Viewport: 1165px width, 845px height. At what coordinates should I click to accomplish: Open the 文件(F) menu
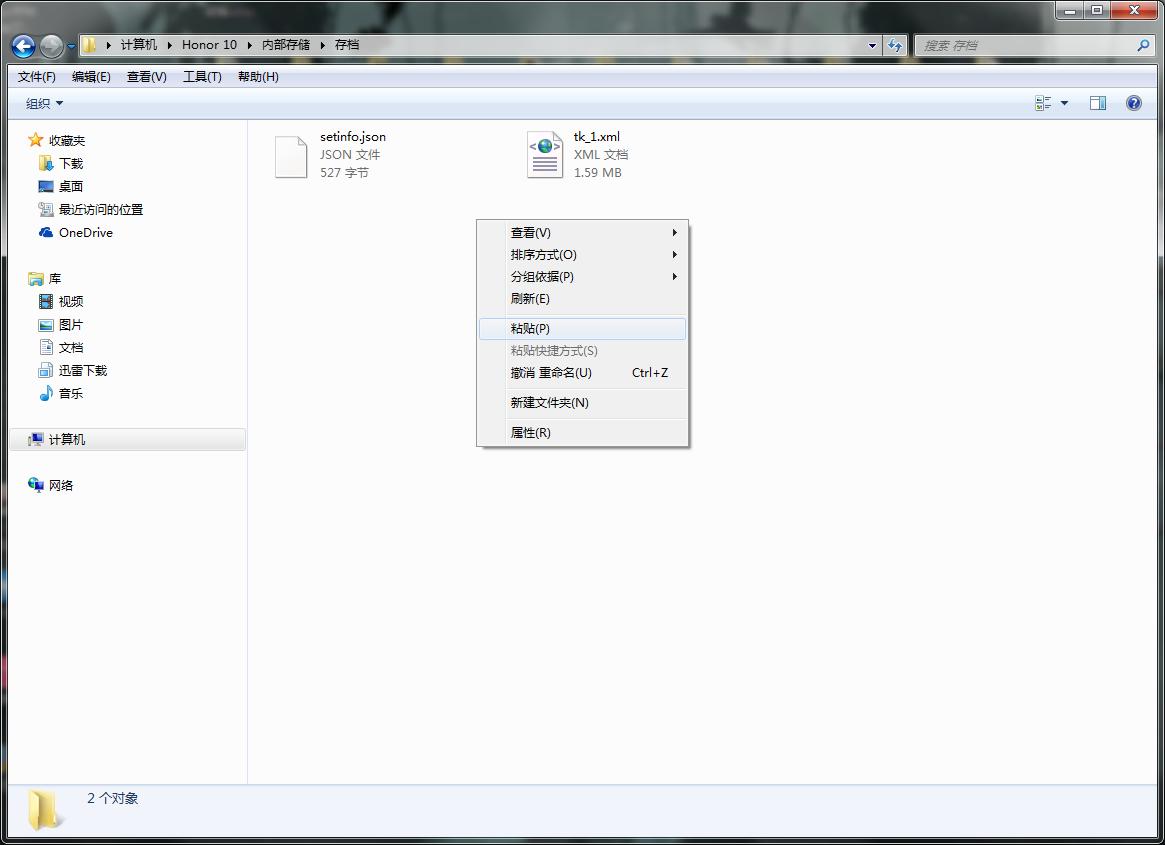pyautogui.click(x=36, y=77)
